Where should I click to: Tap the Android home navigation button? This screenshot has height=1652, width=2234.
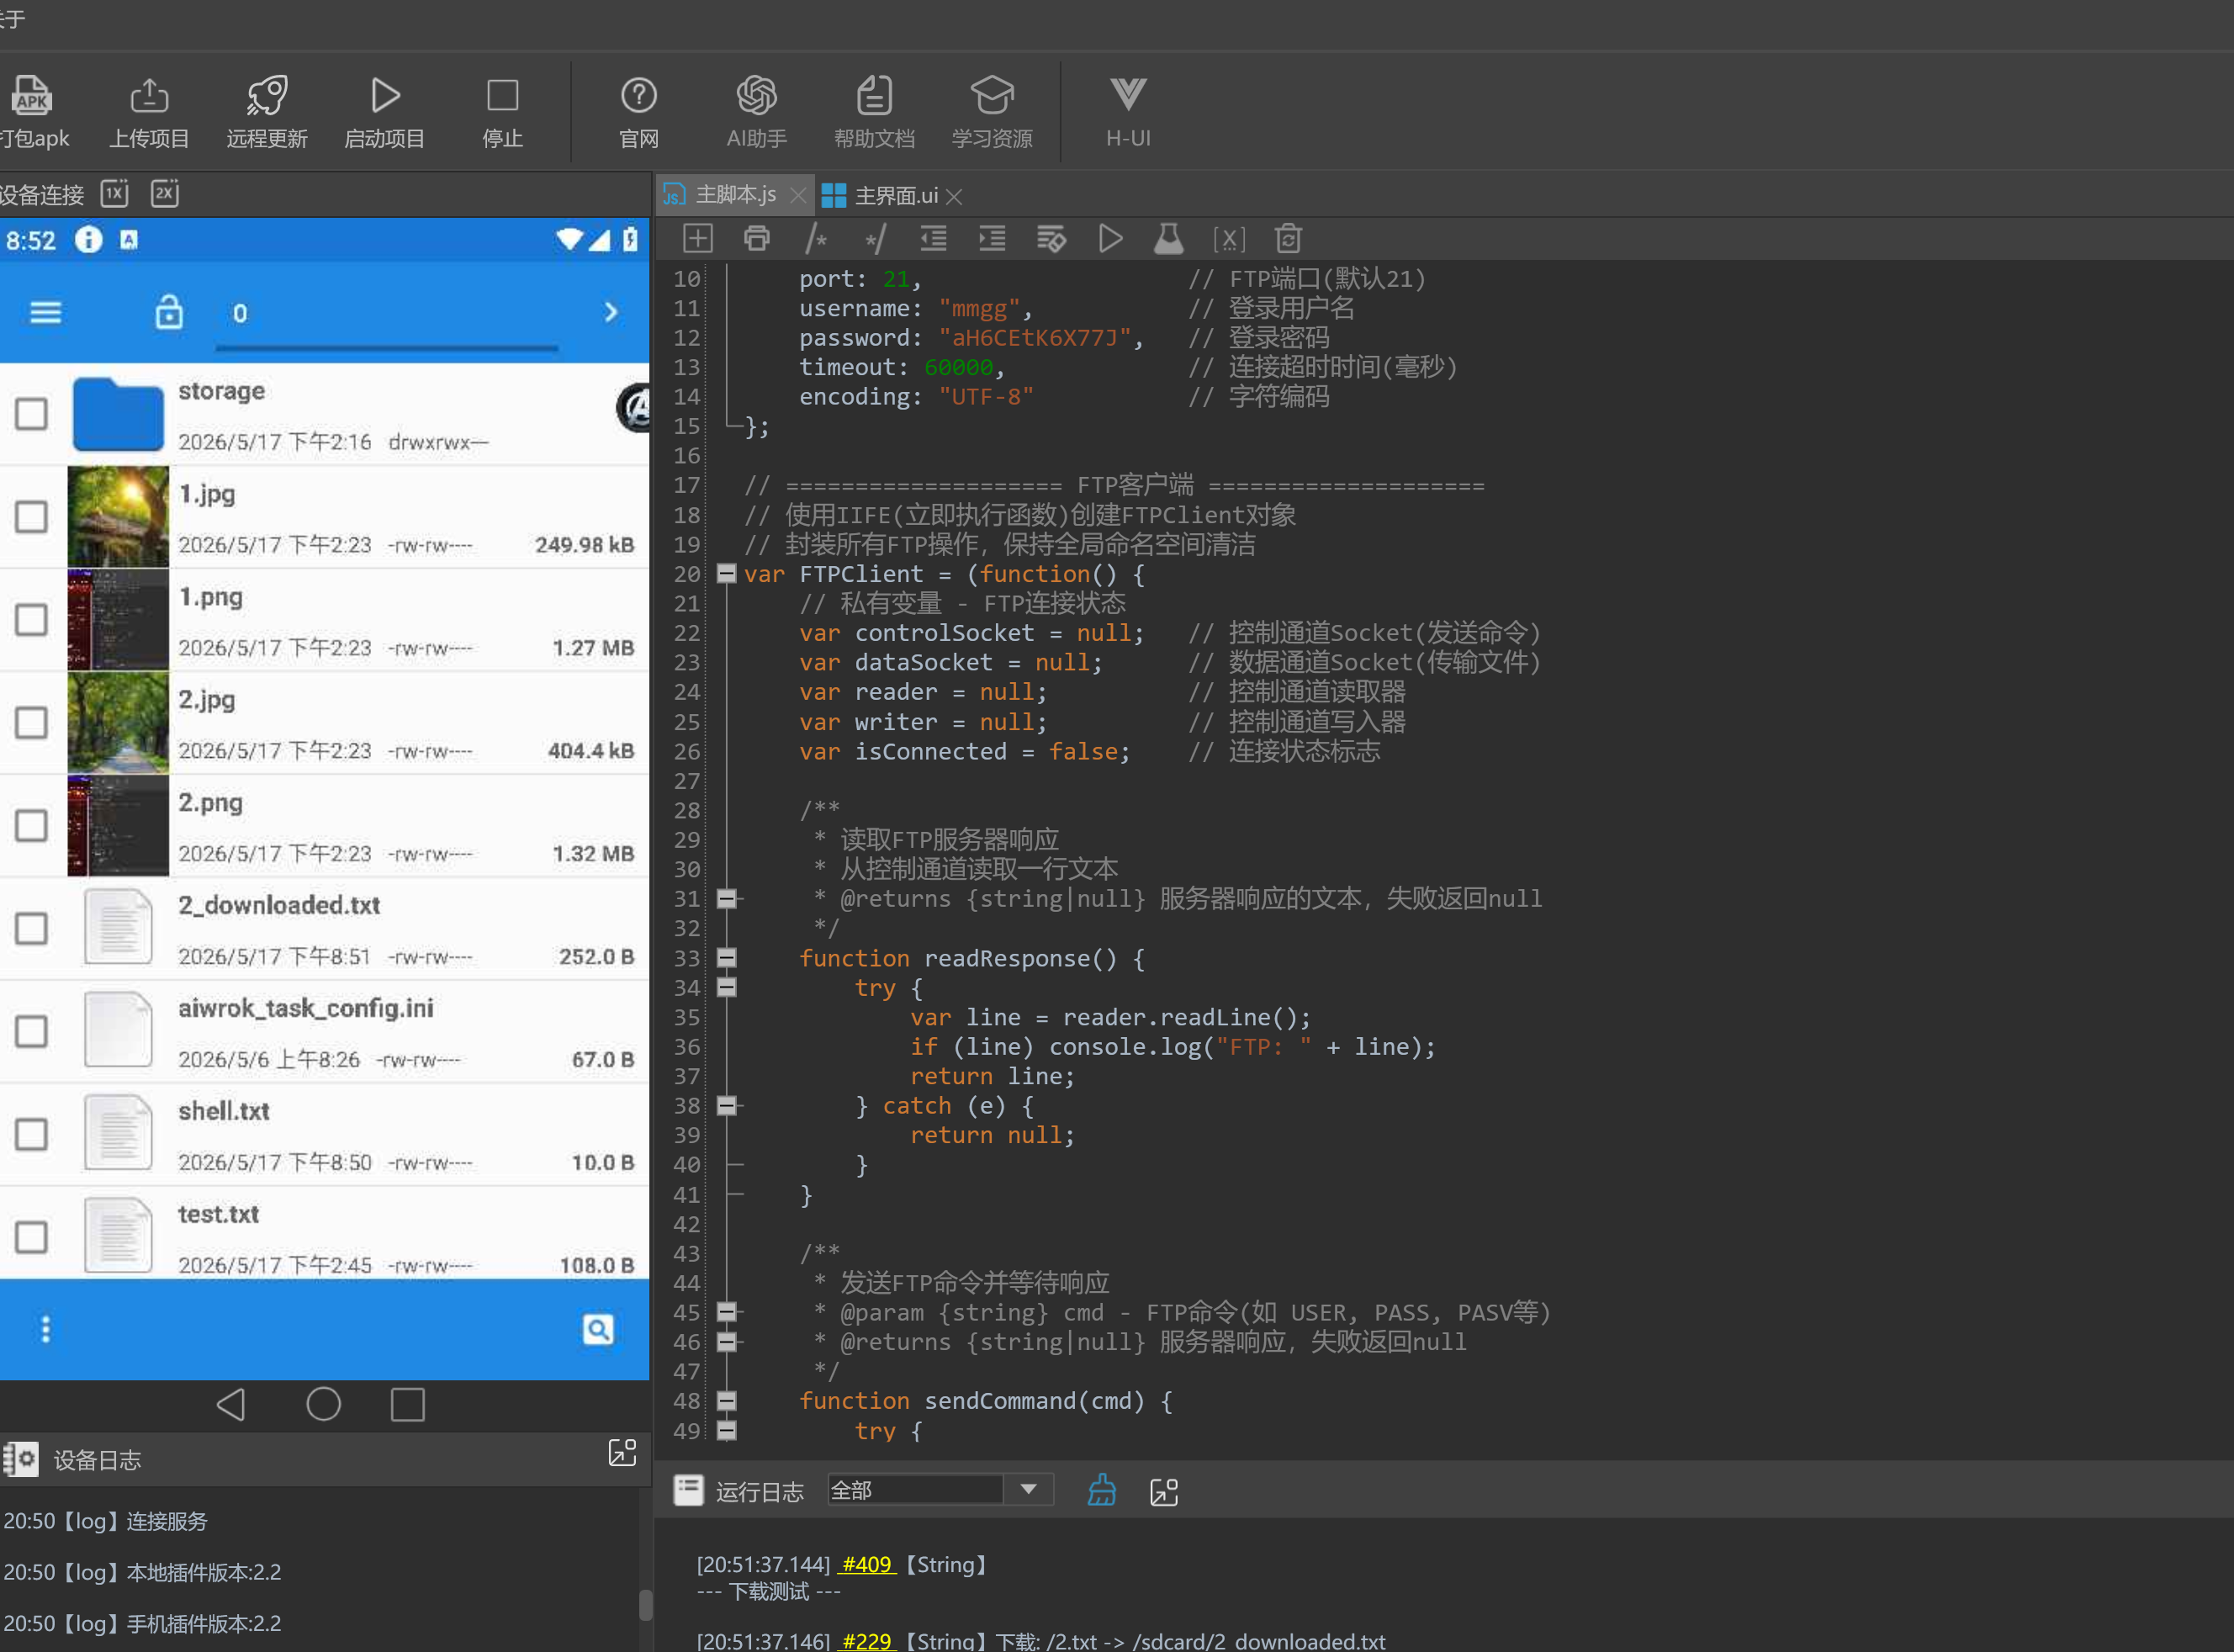[x=323, y=1404]
